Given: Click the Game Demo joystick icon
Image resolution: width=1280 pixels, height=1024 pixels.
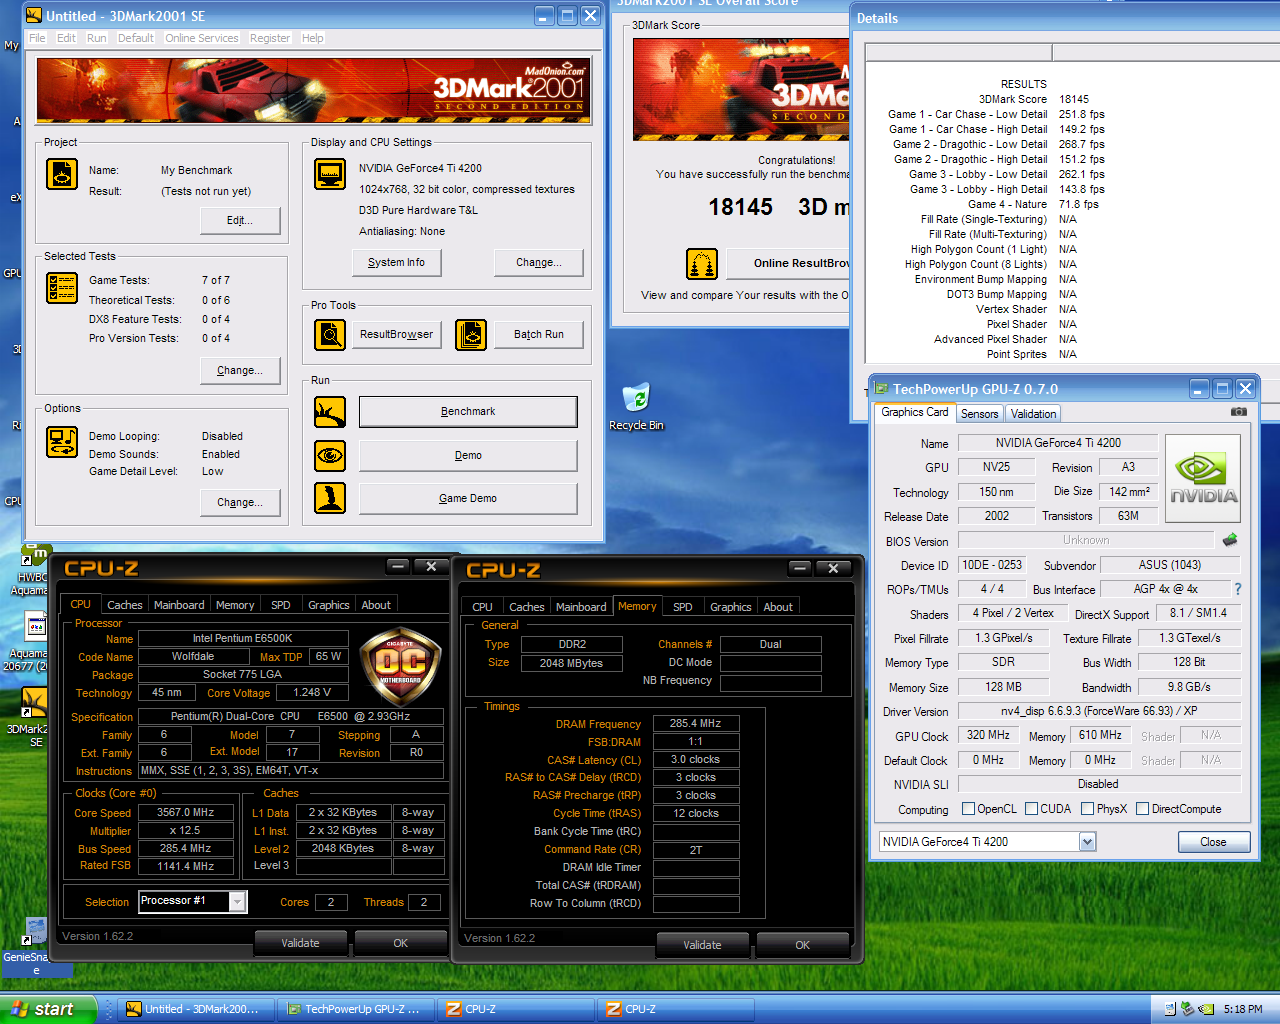Looking at the screenshot, I should pos(330,498).
